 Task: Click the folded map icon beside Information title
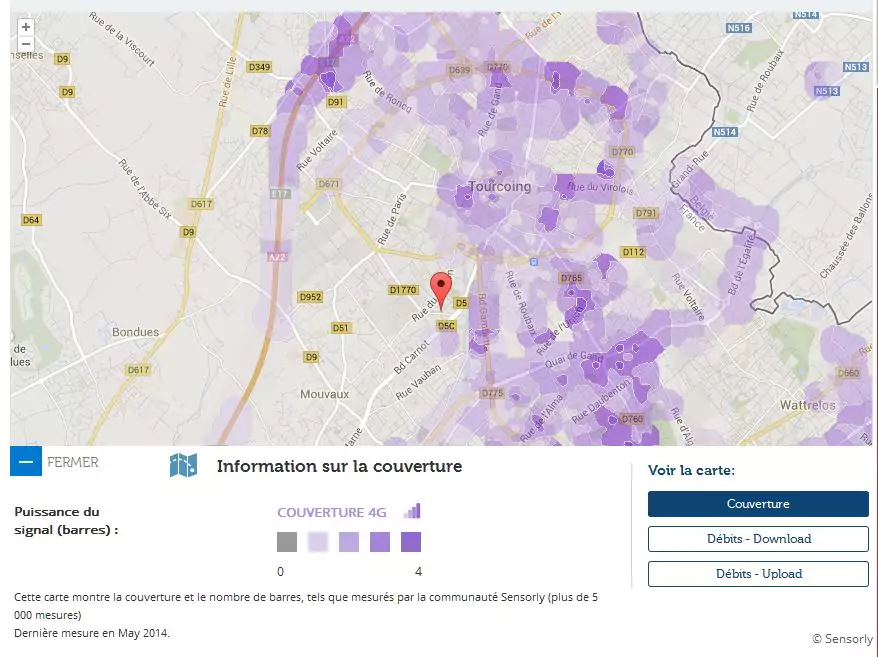pos(183,465)
